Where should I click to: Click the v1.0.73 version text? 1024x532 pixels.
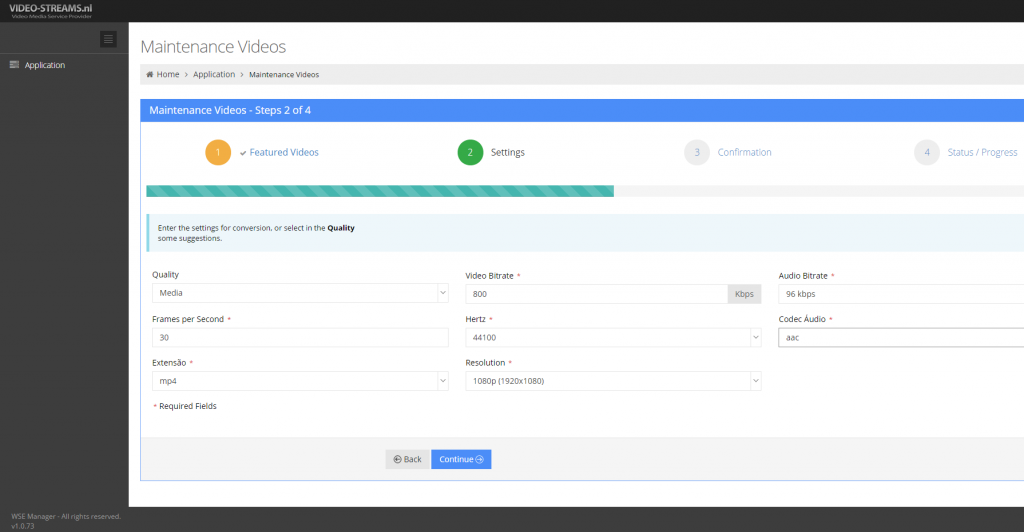click(23, 525)
